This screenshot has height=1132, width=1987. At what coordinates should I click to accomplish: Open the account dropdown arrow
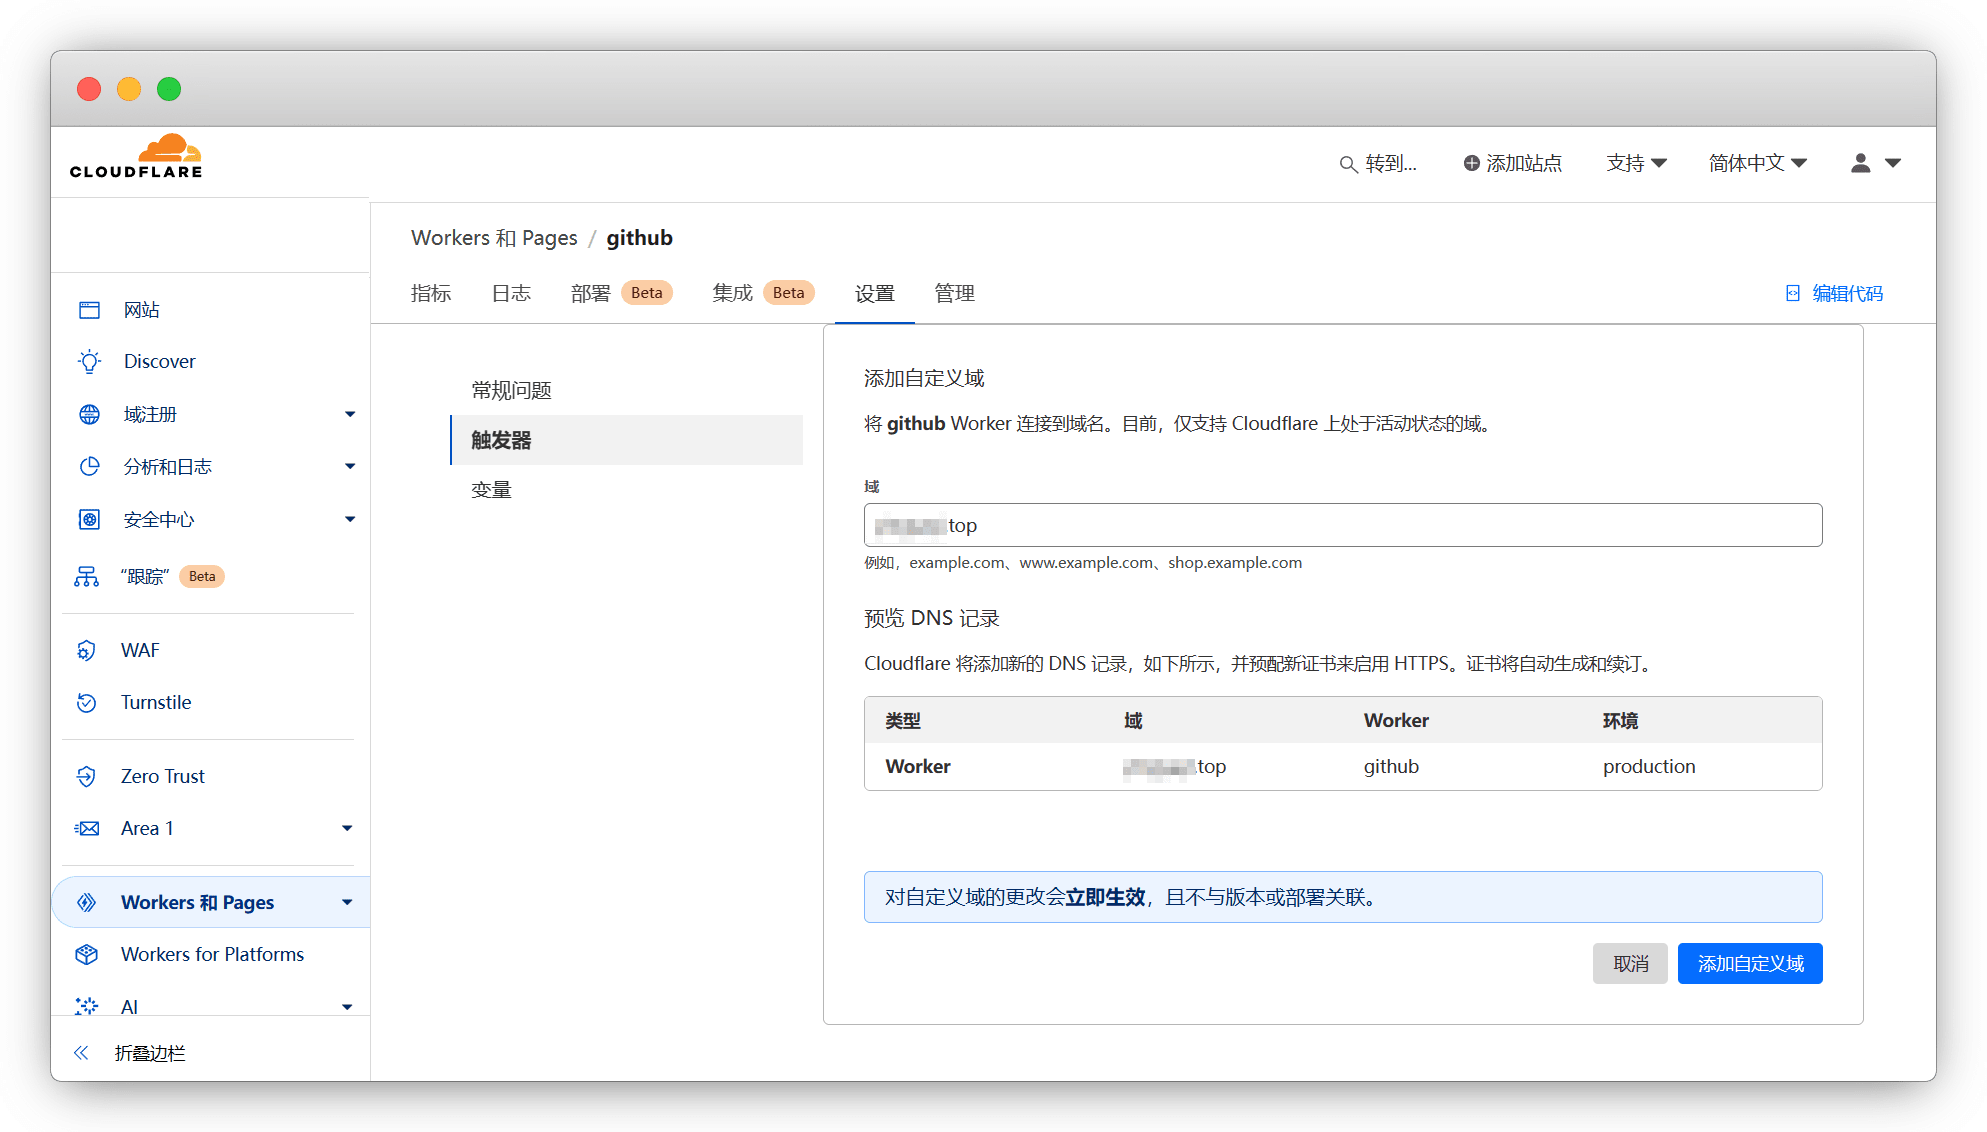pyautogui.click(x=1893, y=163)
